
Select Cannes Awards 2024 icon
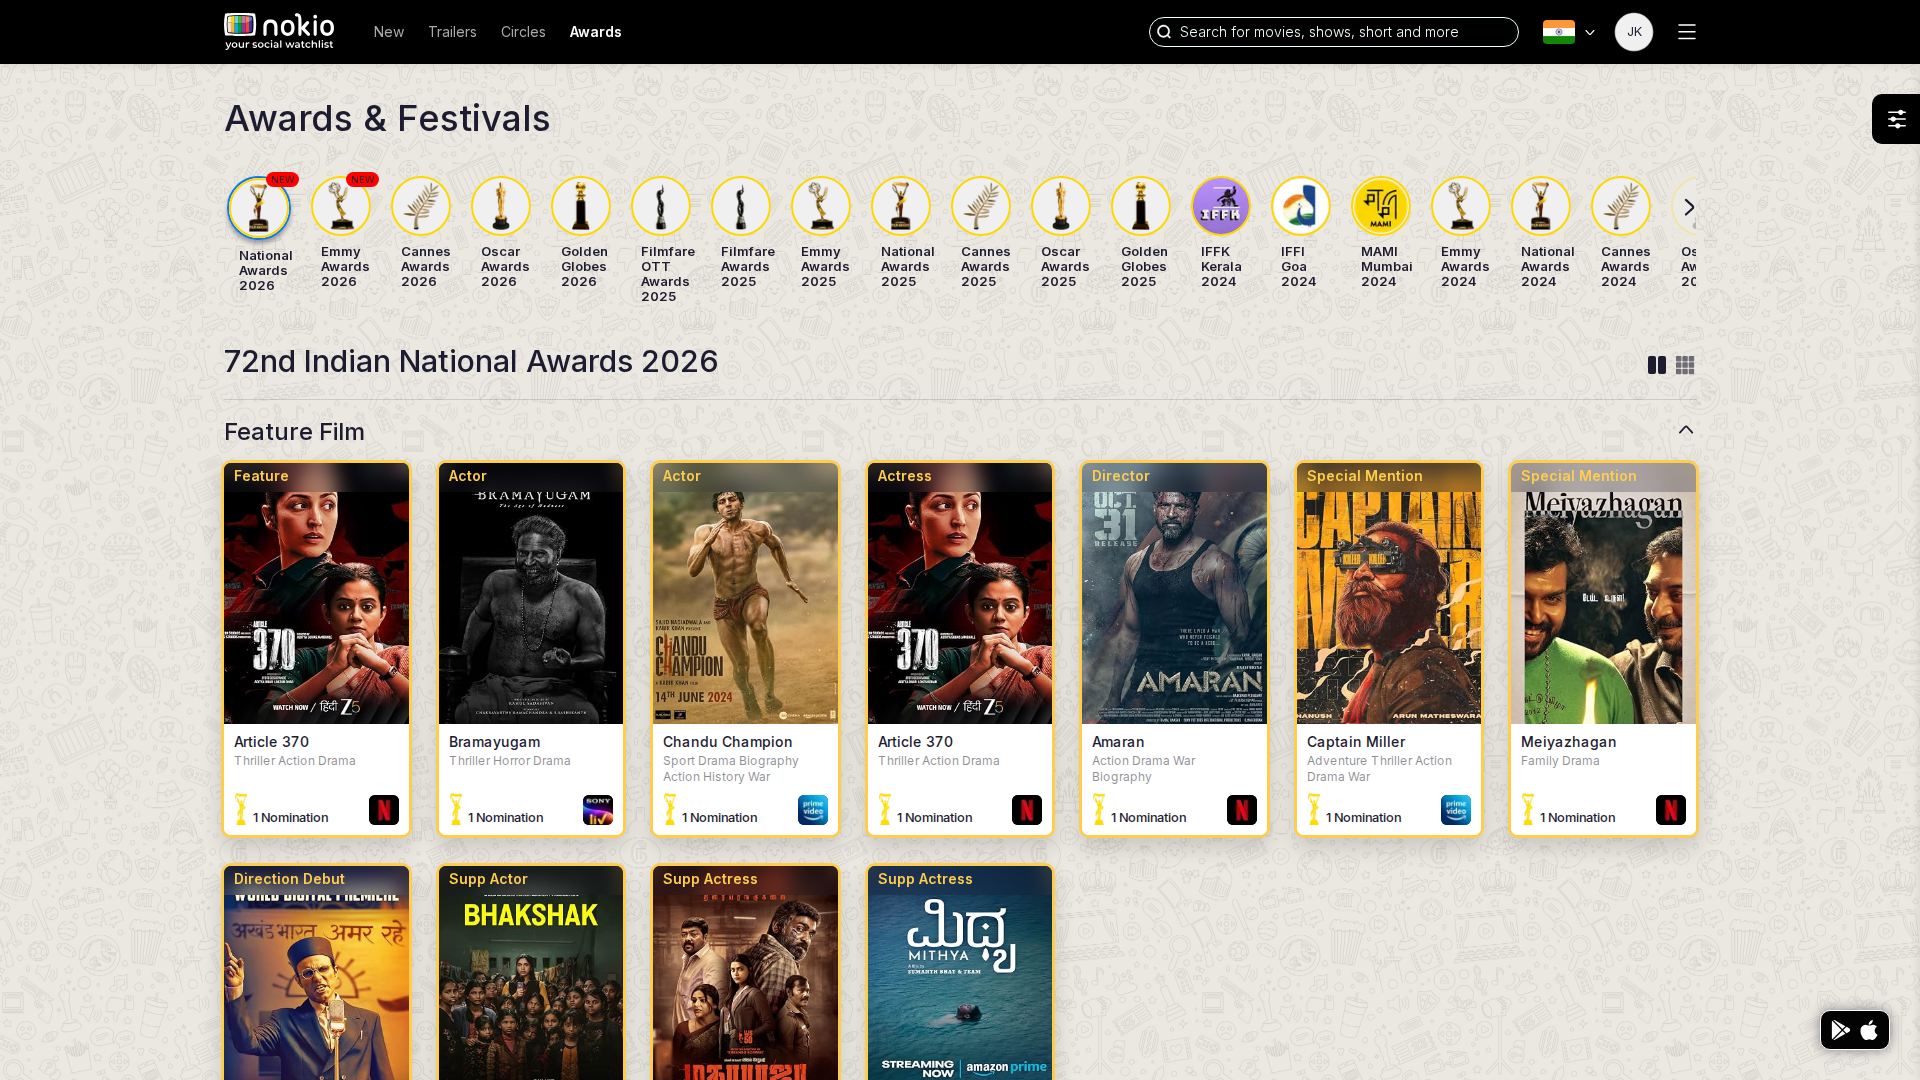pyautogui.click(x=1621, y=206)
